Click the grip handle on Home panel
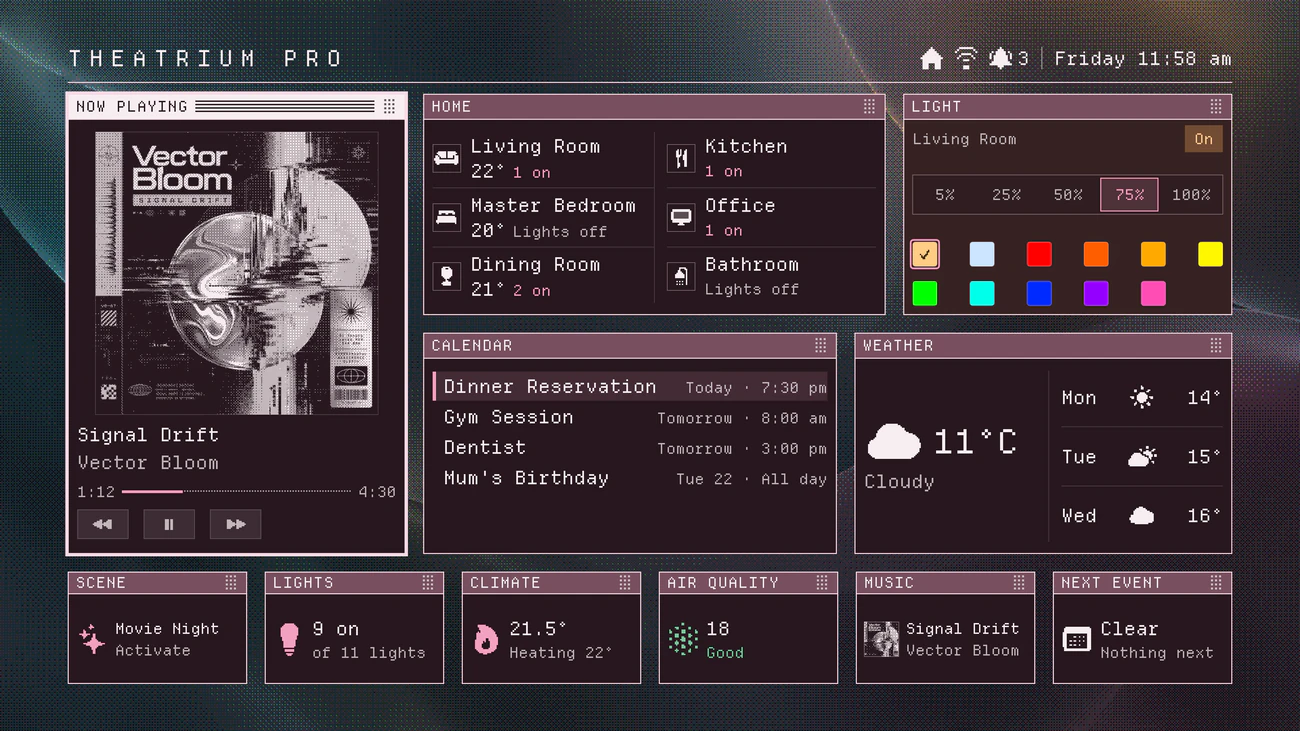The height and width of the screenshot is (731, 1300). point(869,106)
